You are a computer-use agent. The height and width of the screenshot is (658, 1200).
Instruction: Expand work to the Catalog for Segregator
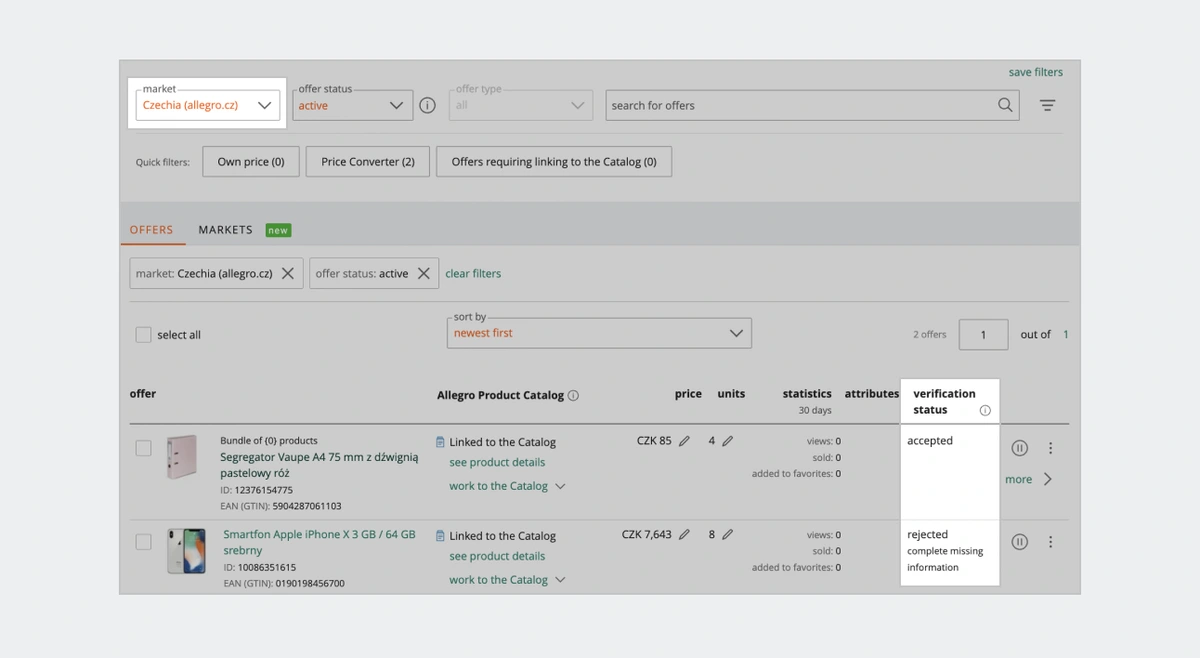507,486
